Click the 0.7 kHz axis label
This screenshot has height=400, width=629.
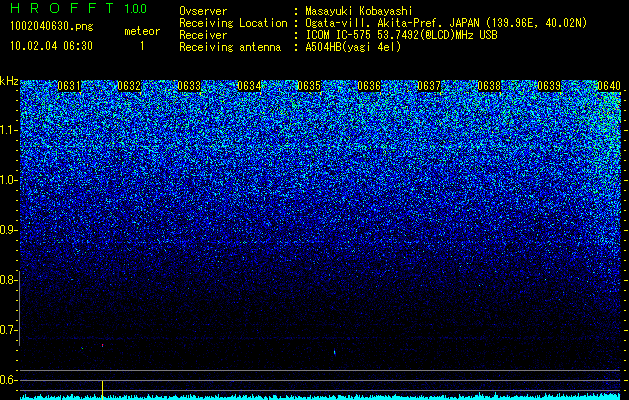(x=8, y=330)
